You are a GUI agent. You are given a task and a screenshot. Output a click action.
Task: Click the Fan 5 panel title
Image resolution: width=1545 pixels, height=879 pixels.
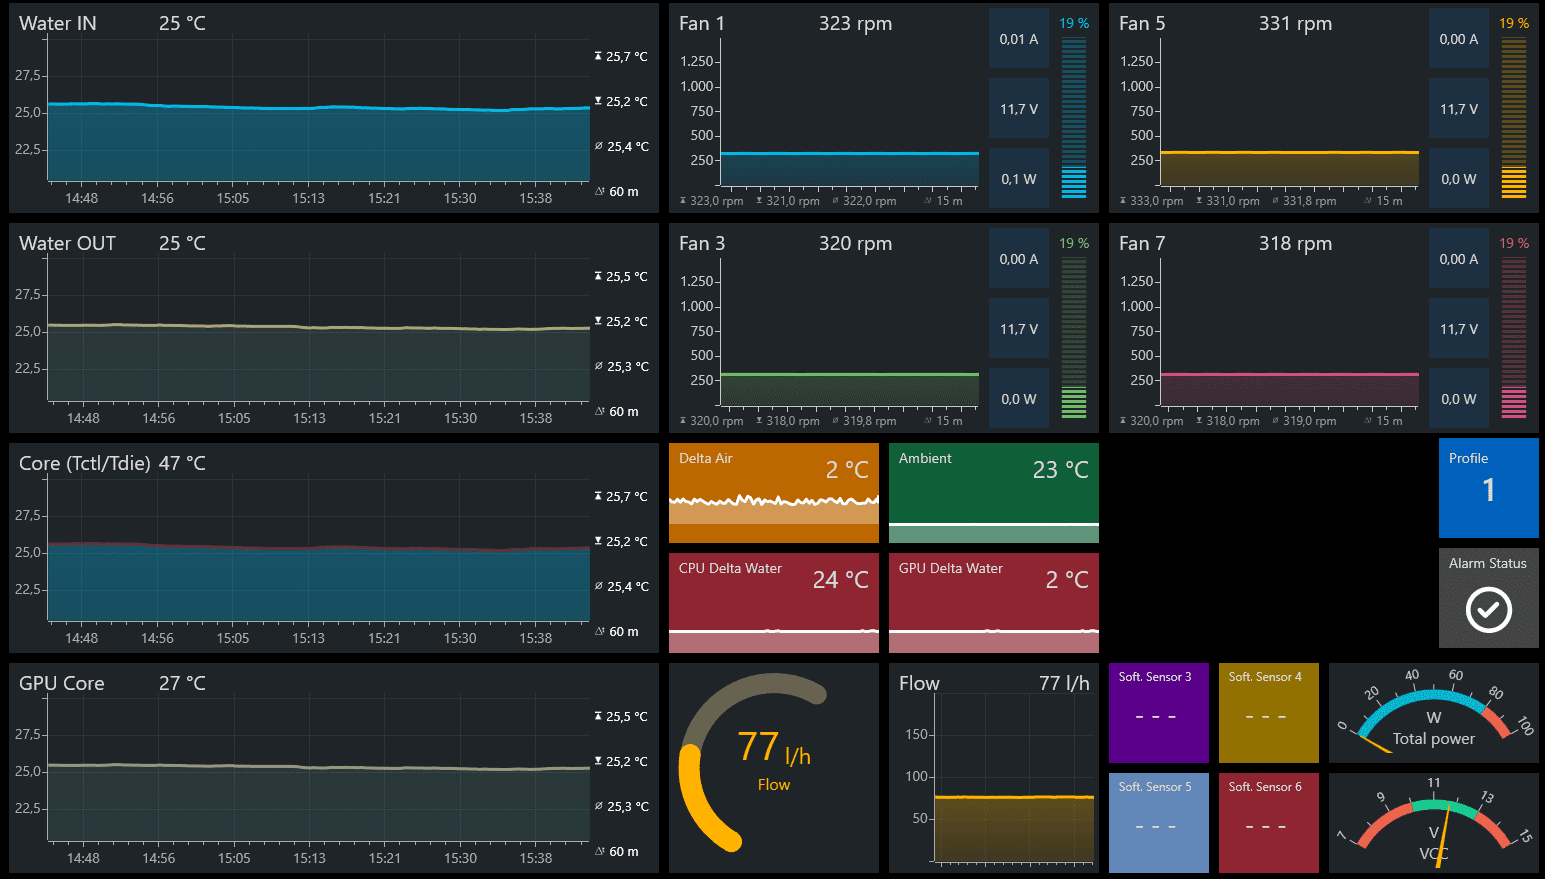pyautogui.click(x=1142, y=23)
